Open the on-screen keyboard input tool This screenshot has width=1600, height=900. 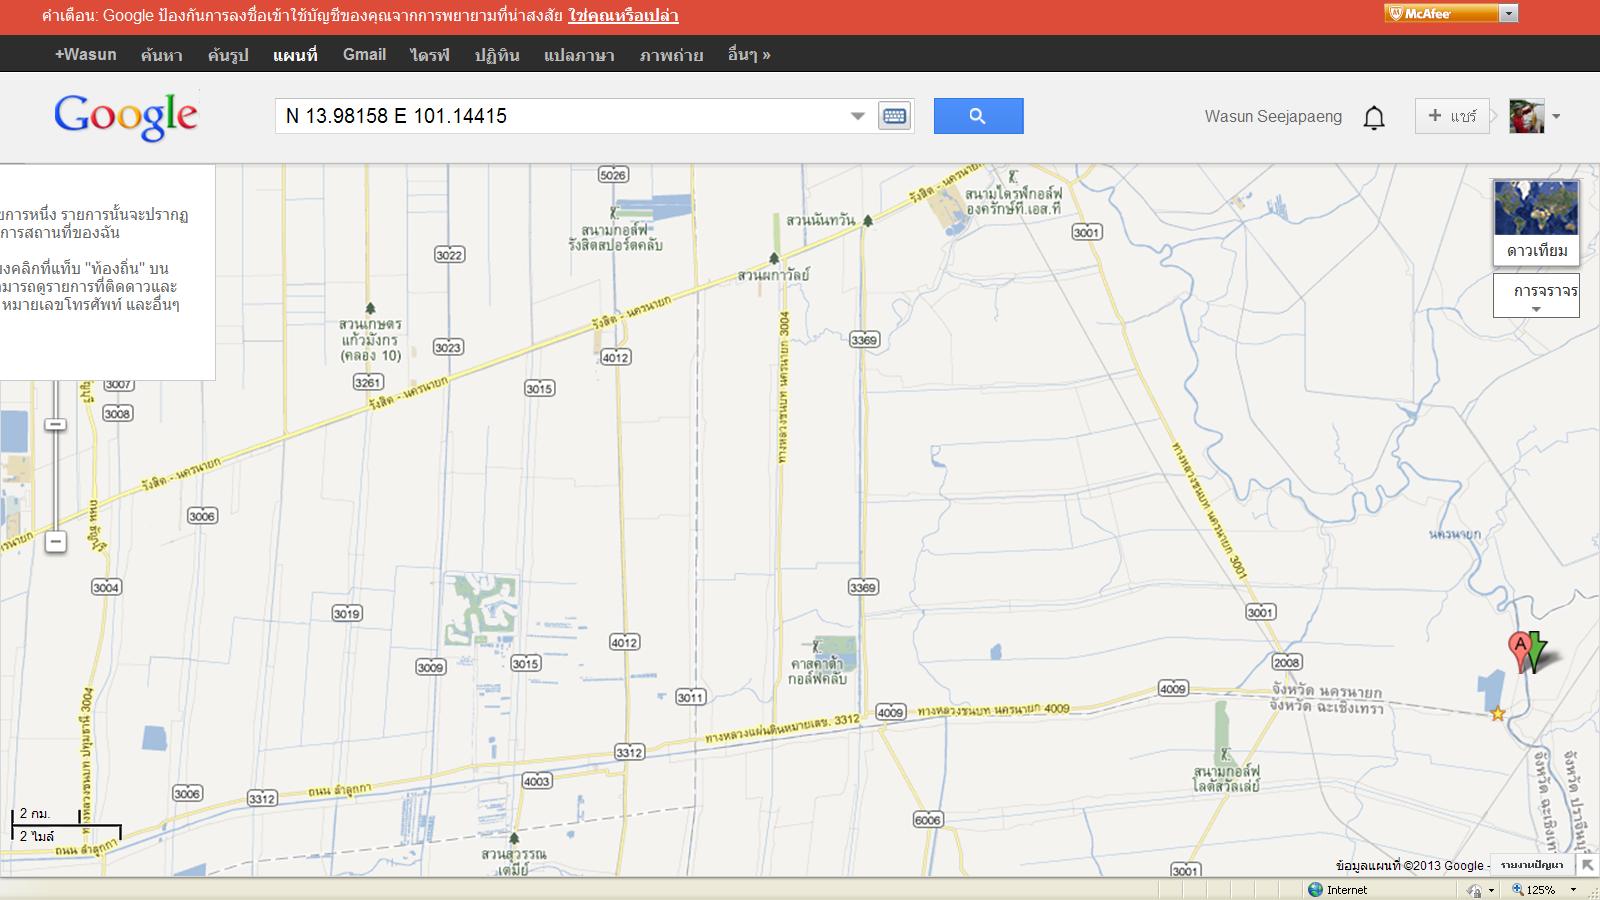[894, 116]
